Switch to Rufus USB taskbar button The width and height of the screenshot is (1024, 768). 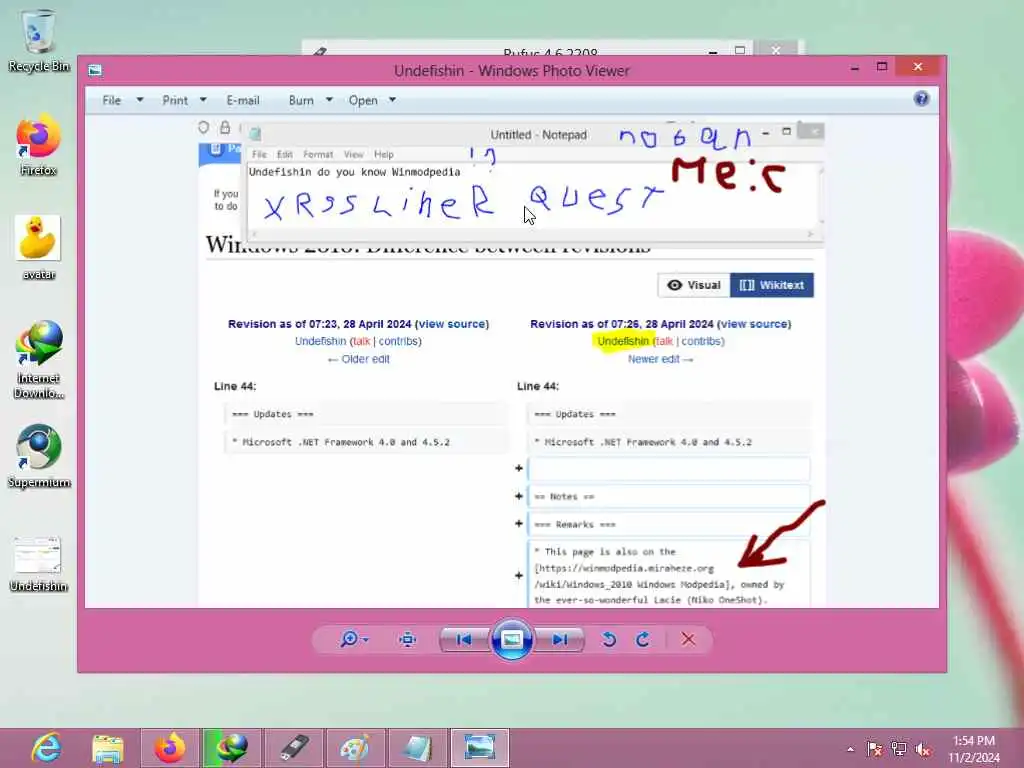point(294,748)
